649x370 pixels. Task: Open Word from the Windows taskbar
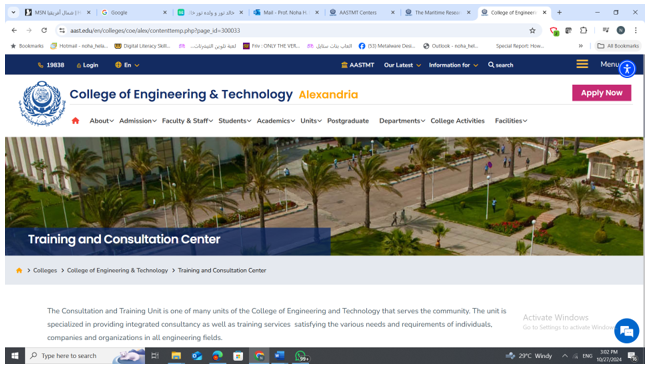[x=279, y=356]
